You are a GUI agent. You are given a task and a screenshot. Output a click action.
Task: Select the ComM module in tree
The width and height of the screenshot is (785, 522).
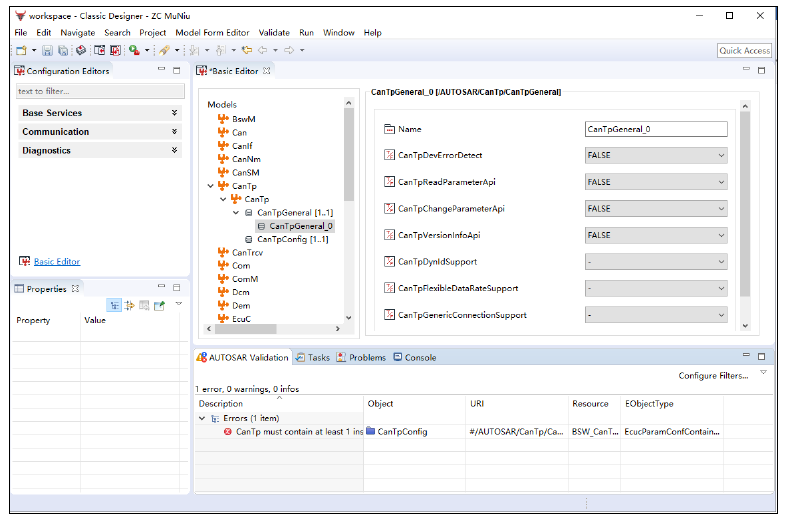(x=245, y=279)
